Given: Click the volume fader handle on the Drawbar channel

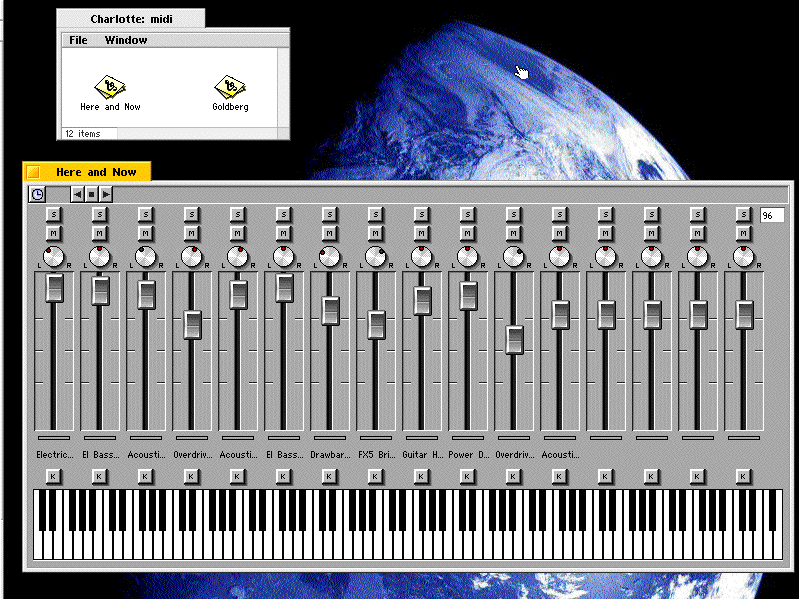Looking at the screenshot, I should pyautogui.click(x=330, y=310).
